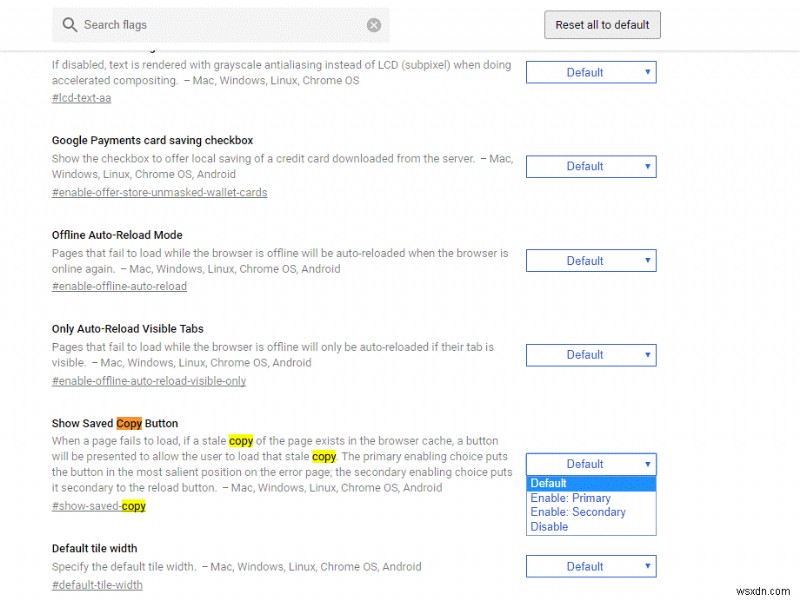Image resolution: width=800 pixels, height=600 pixels.
Task: Click the arrow on Show Saved Copy dropdown
Action: pos(646,464)
